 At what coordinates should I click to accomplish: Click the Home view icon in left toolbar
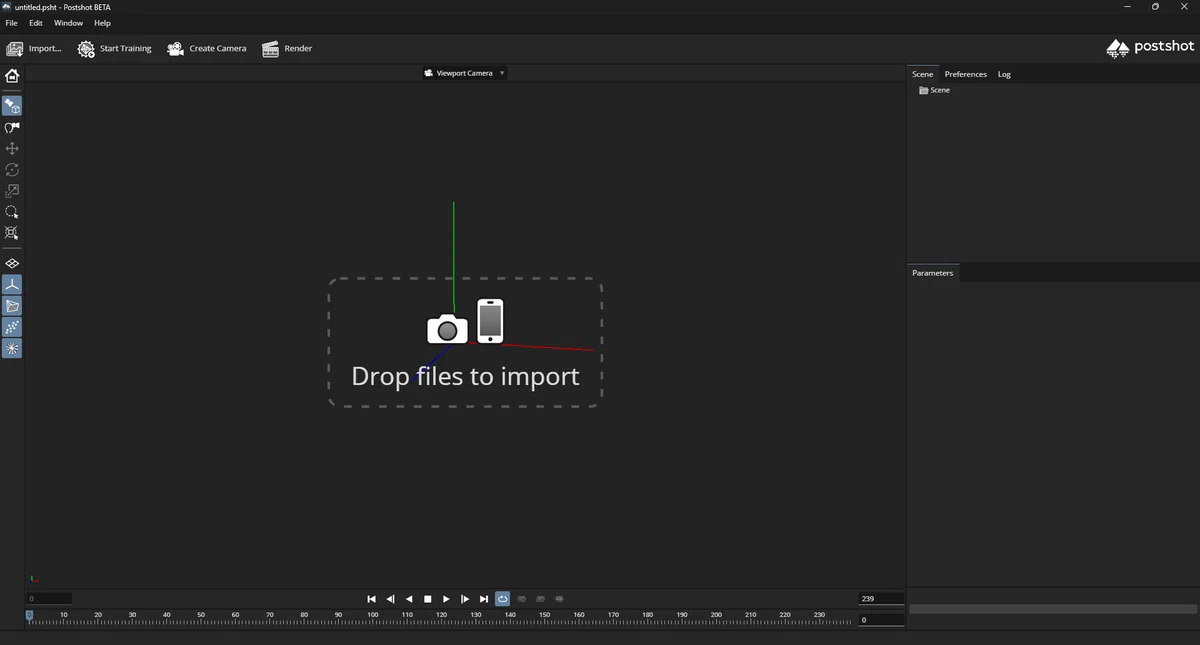[12, 76]
